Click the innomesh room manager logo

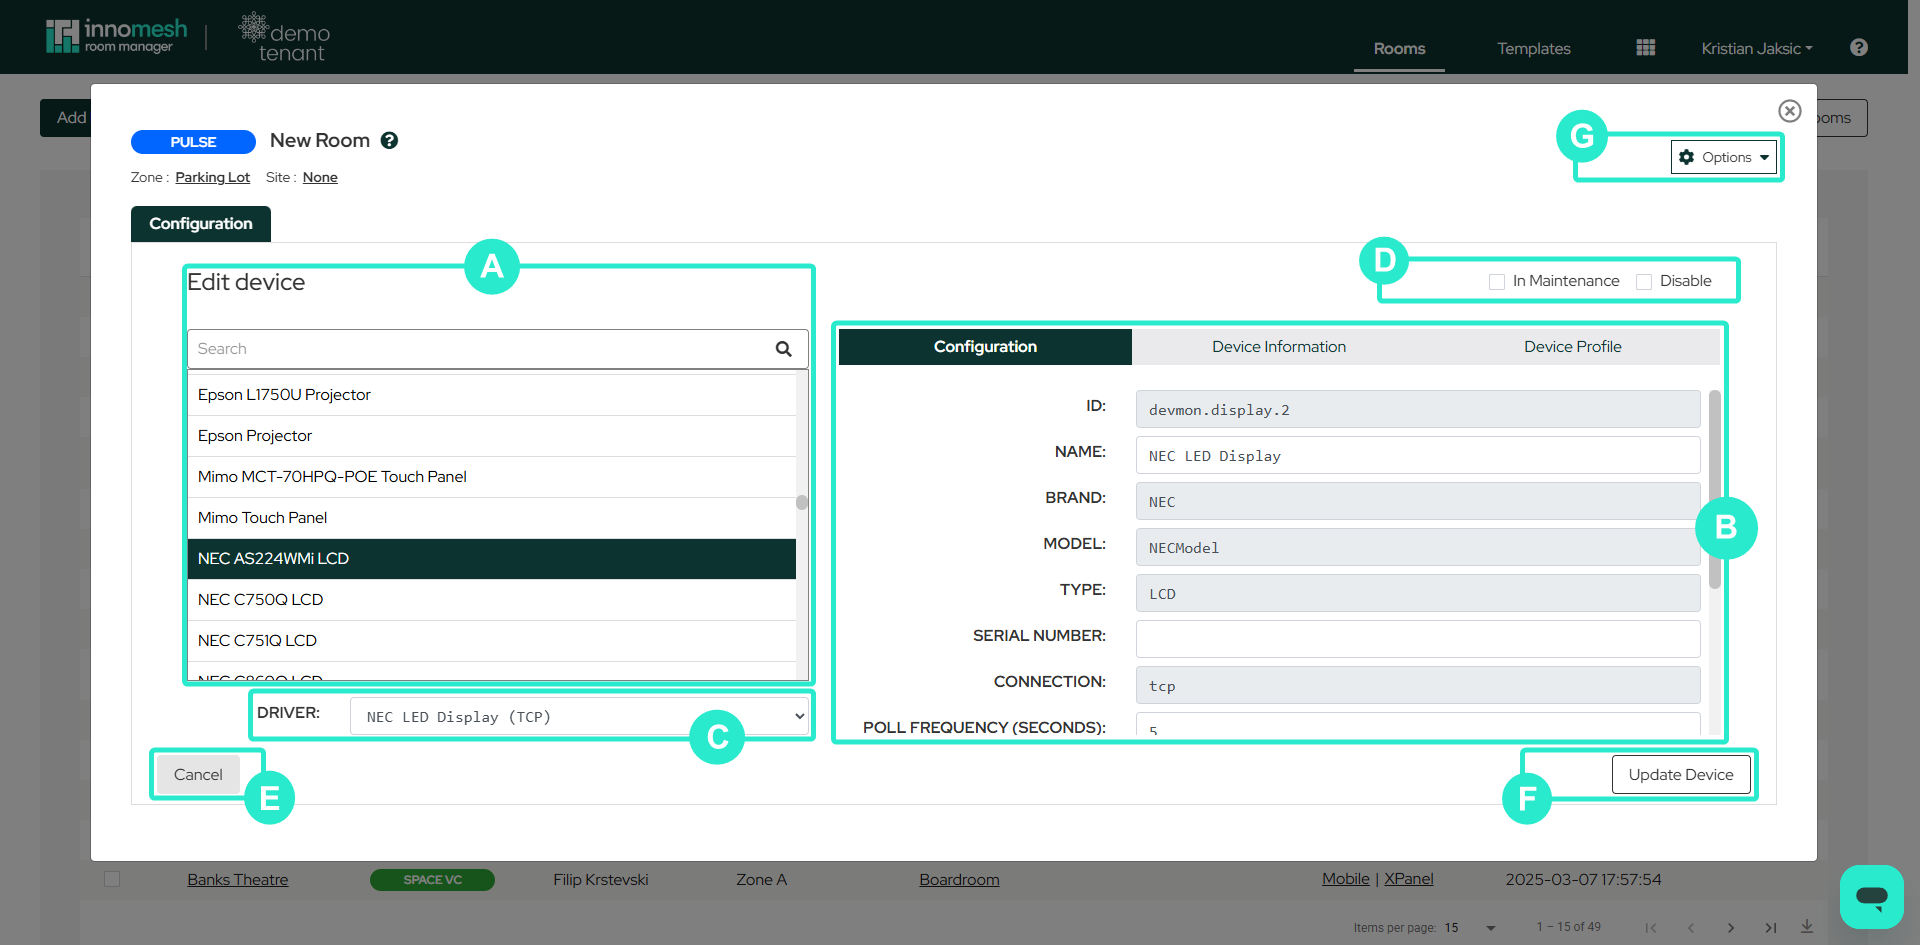click(116, 36)
